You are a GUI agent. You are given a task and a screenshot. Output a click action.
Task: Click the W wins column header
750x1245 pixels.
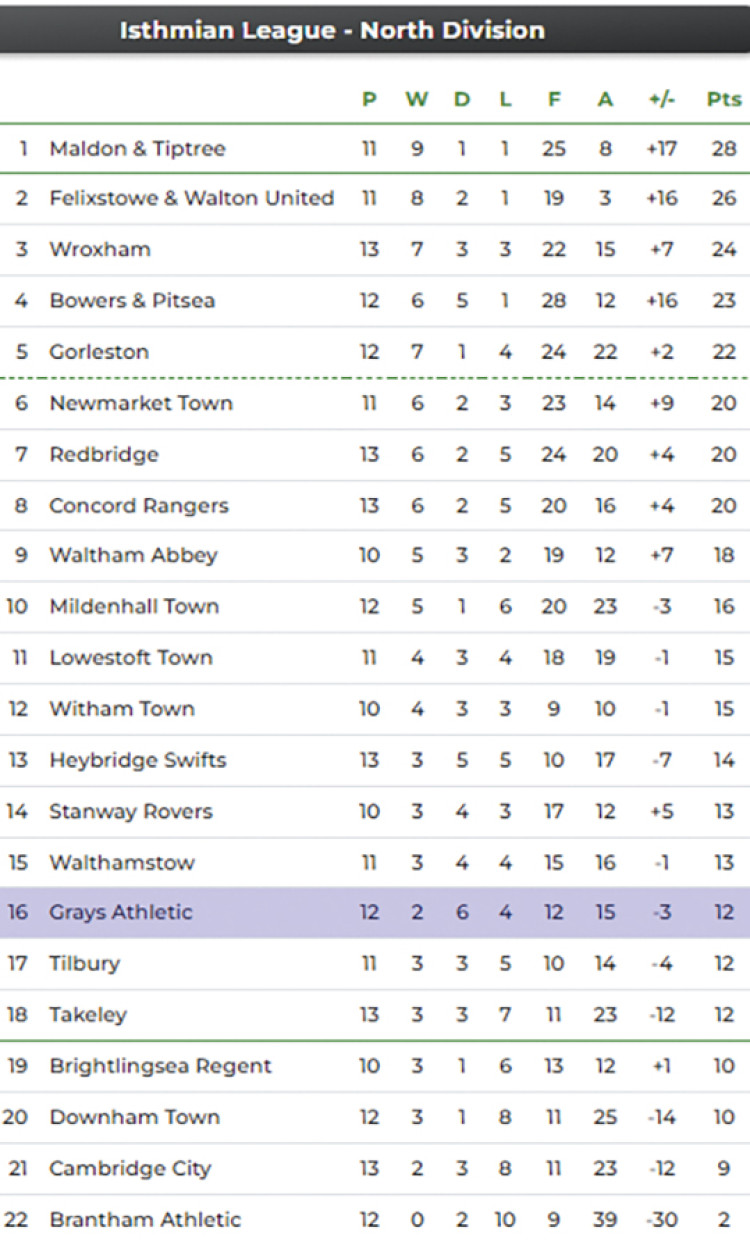[416, 99]
